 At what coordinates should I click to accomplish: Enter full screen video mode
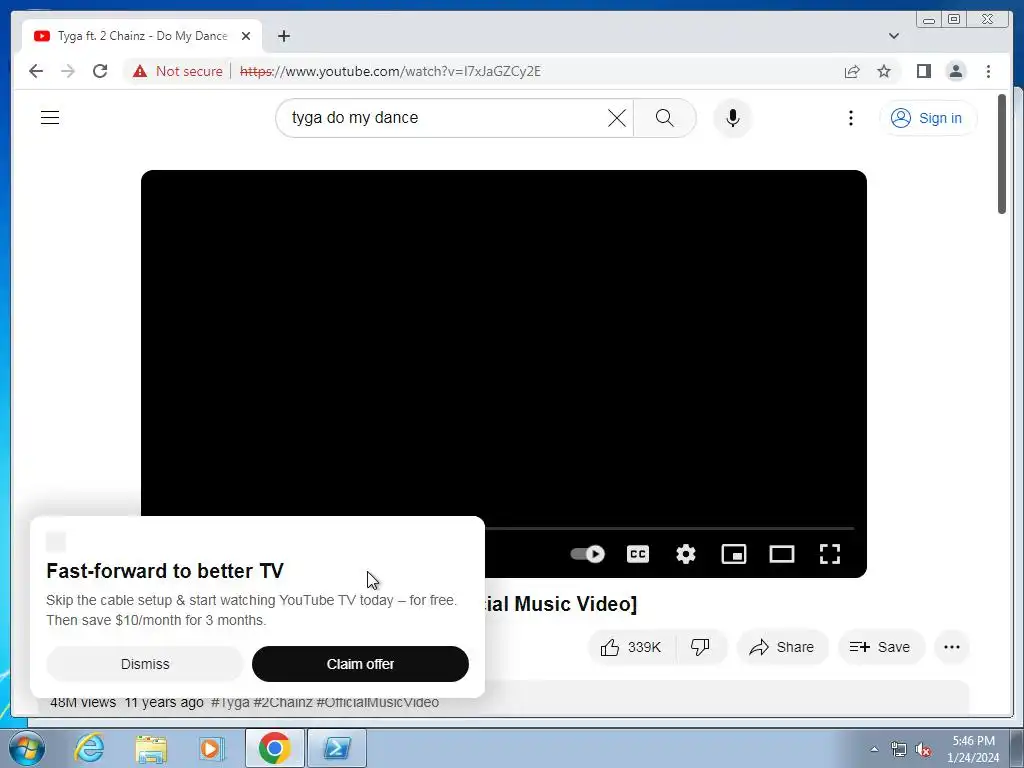830,554
